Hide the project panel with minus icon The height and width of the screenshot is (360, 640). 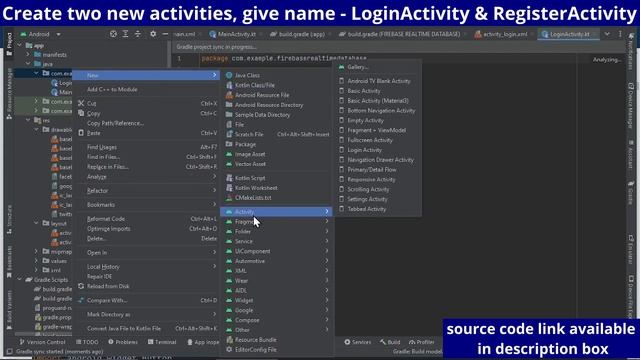[165, 34]
